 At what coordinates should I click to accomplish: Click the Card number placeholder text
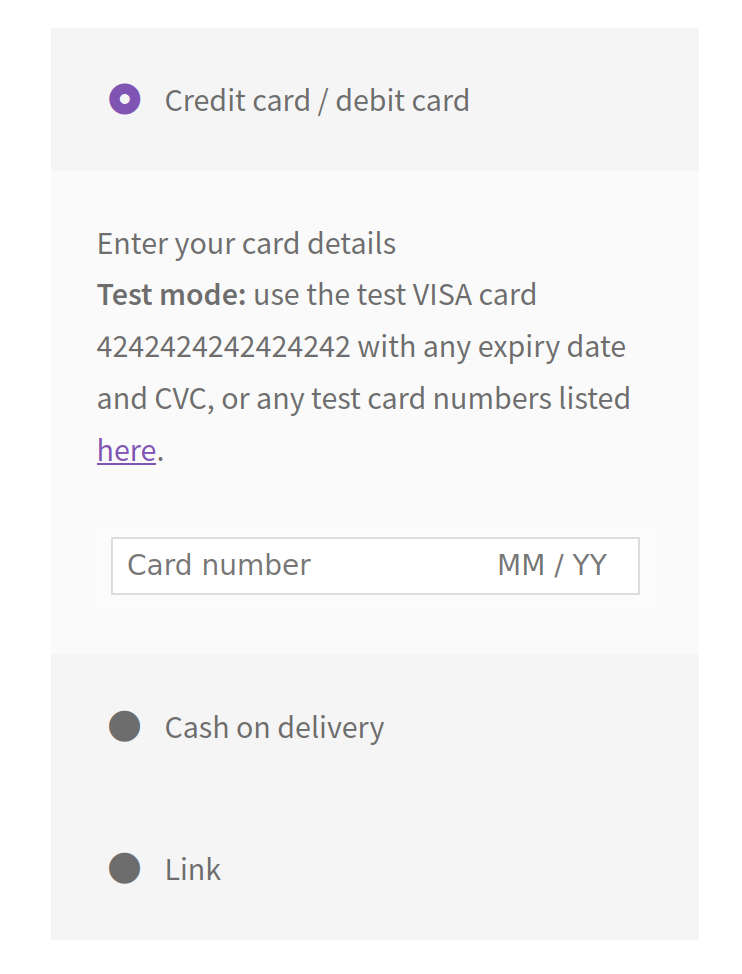pos(217,565)
